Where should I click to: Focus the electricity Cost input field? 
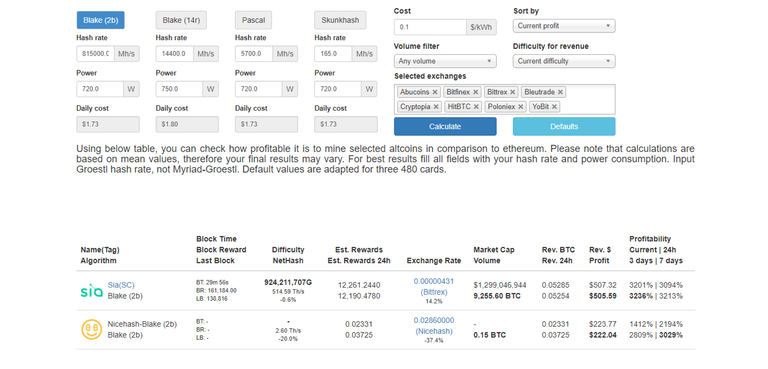point(430,27)
